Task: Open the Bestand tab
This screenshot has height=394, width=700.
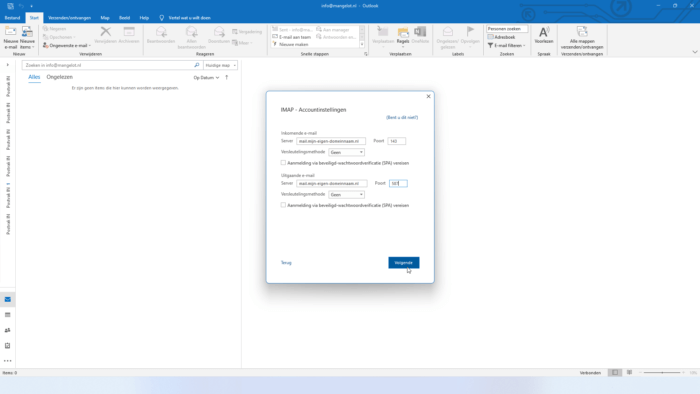Action: (12, 18)
